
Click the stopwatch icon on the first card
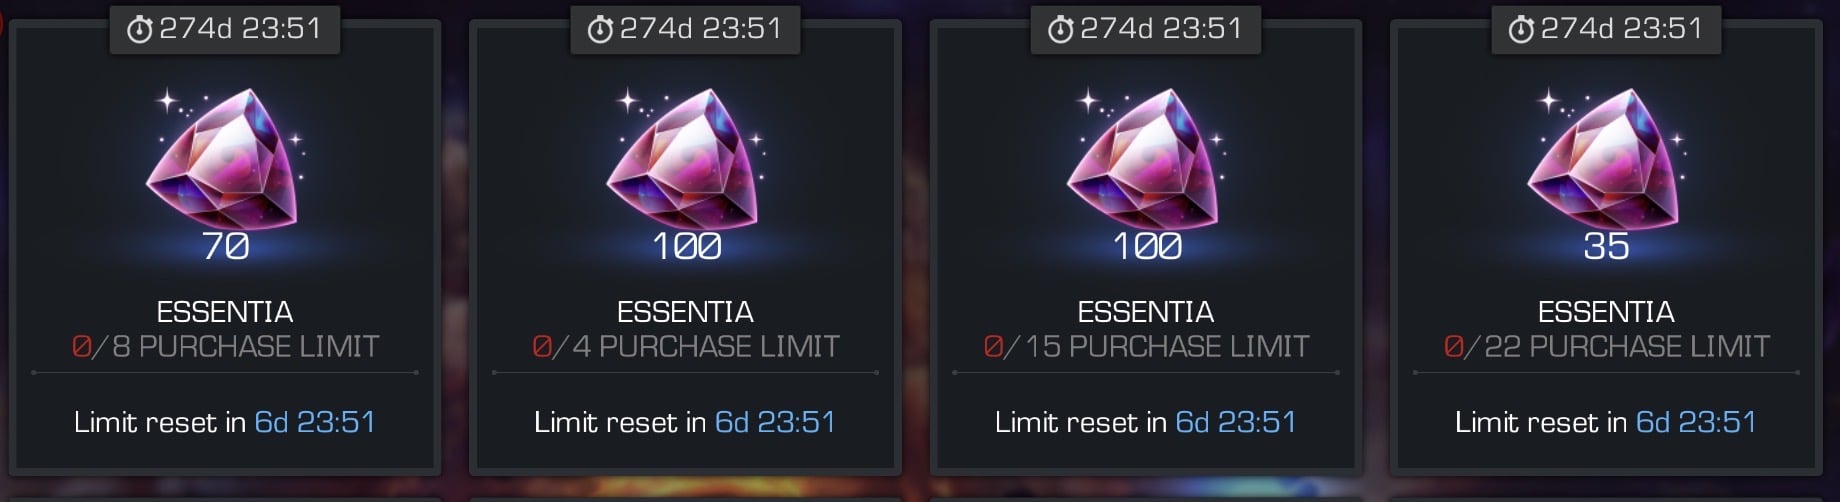140,30
